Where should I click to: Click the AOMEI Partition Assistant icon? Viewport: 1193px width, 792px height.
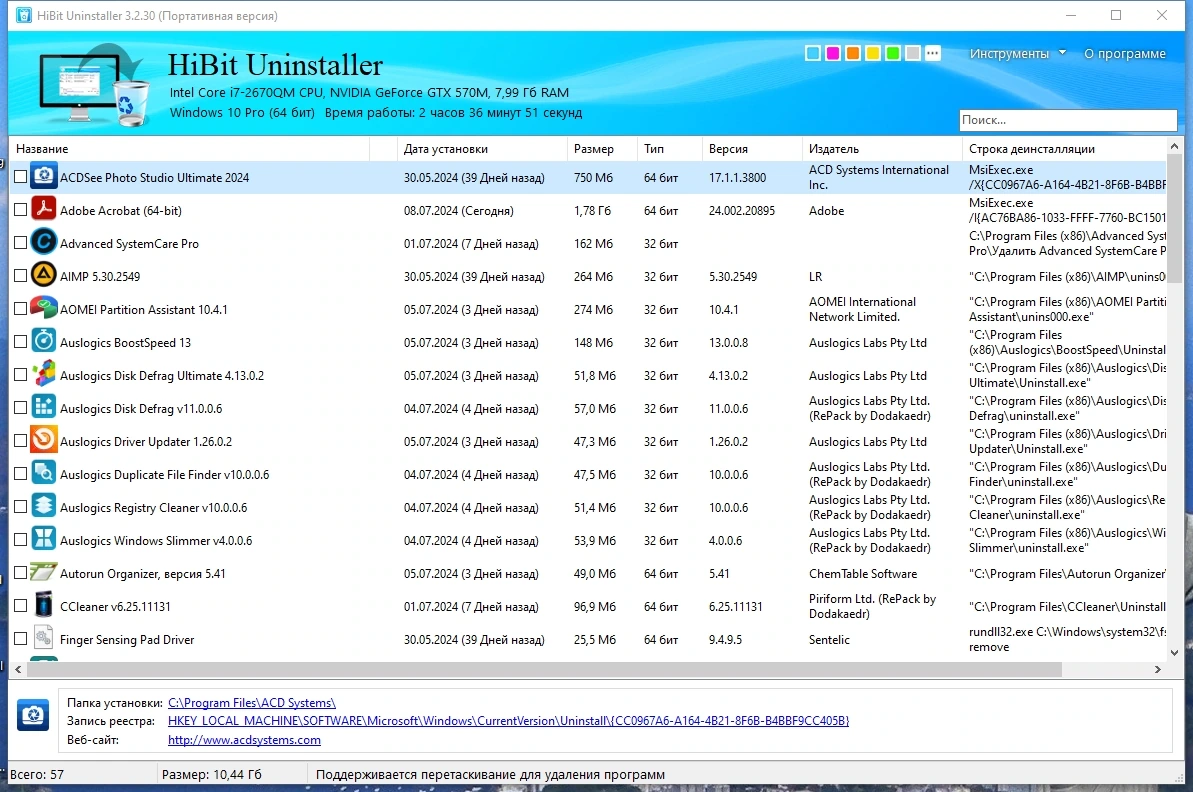pos(43,309)
